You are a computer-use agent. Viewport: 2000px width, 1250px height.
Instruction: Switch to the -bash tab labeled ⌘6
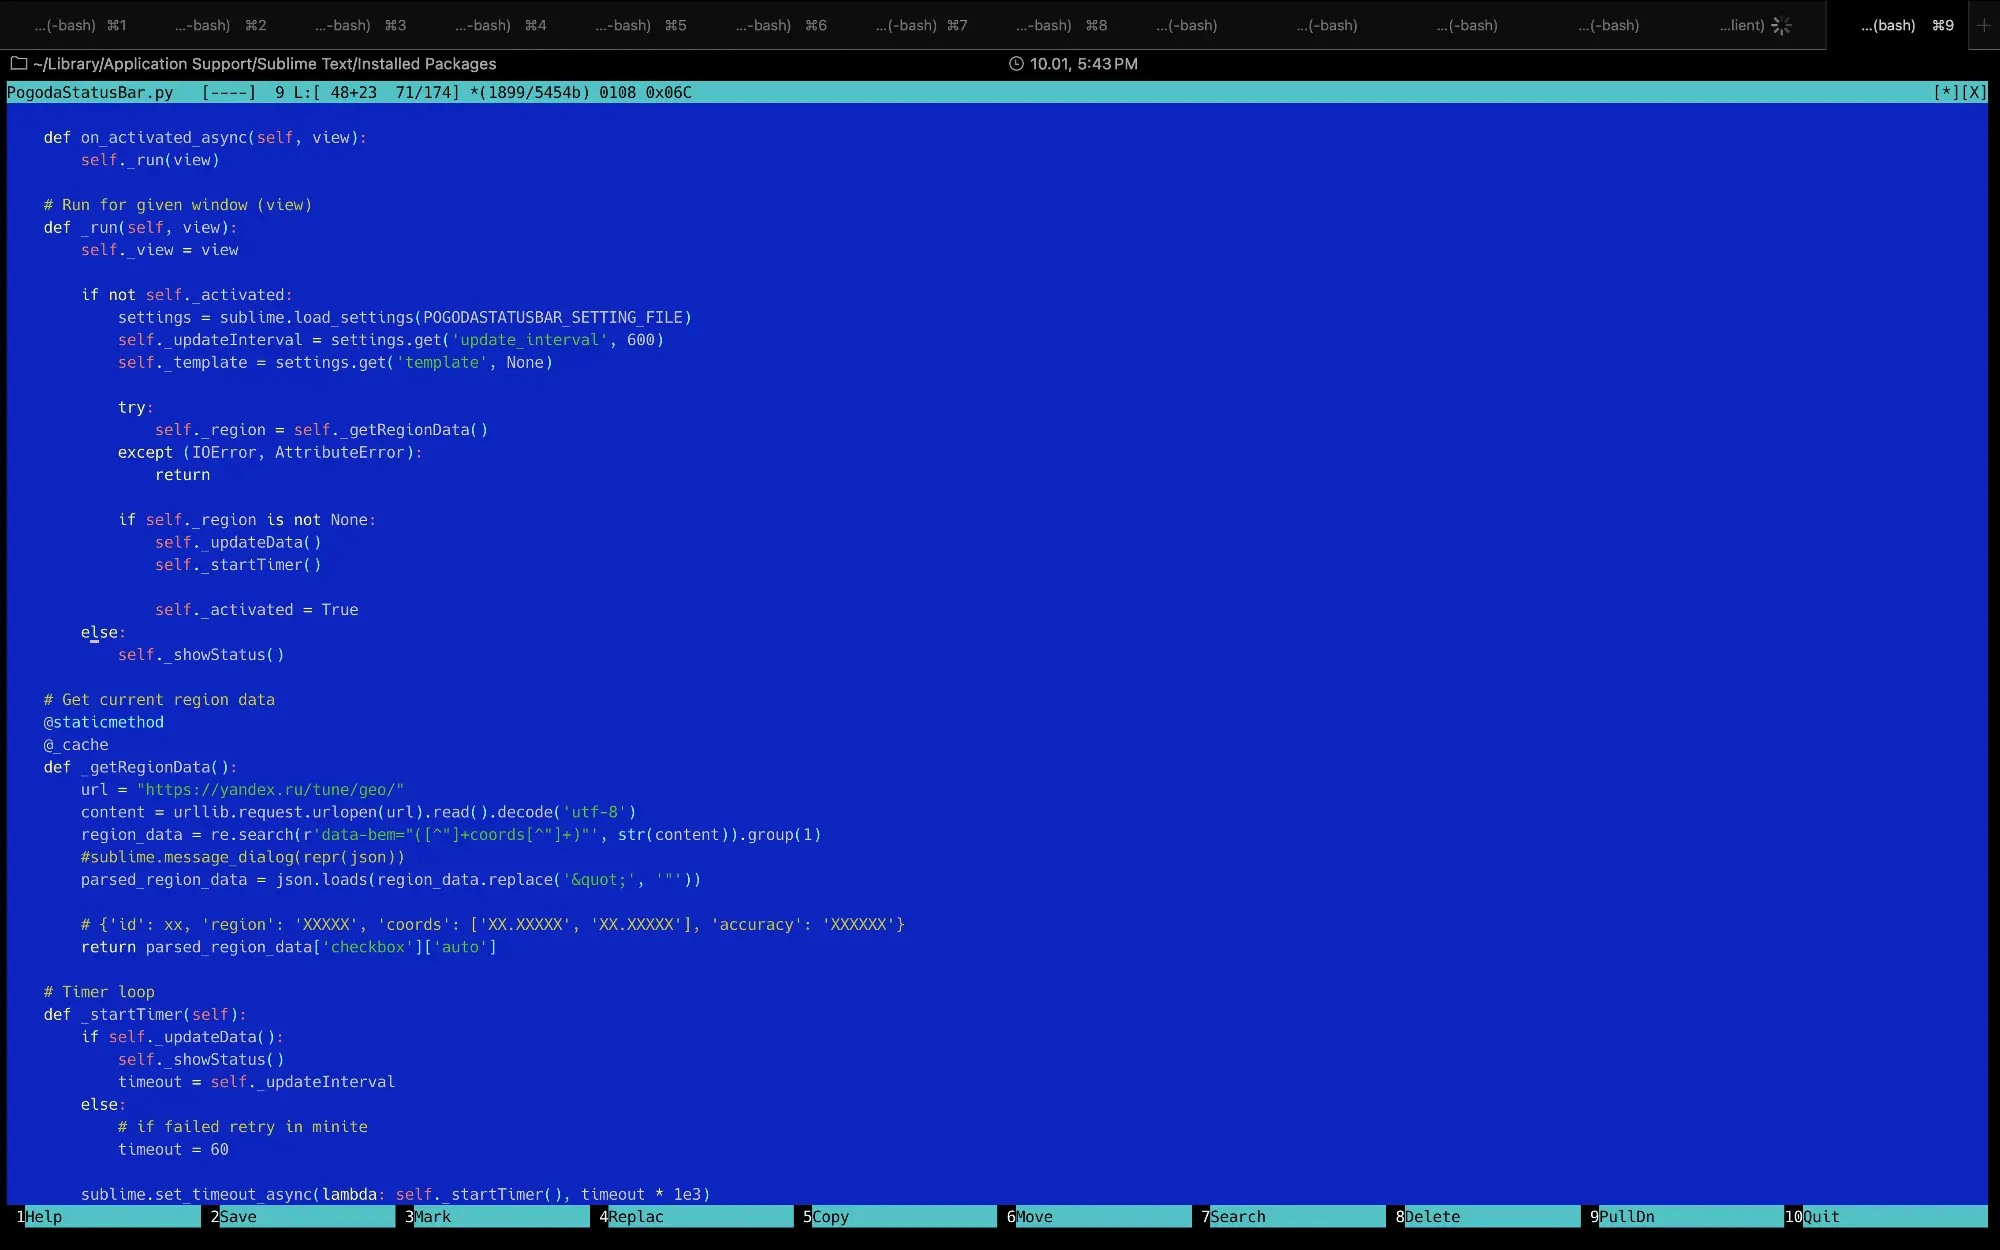point(781,25)
